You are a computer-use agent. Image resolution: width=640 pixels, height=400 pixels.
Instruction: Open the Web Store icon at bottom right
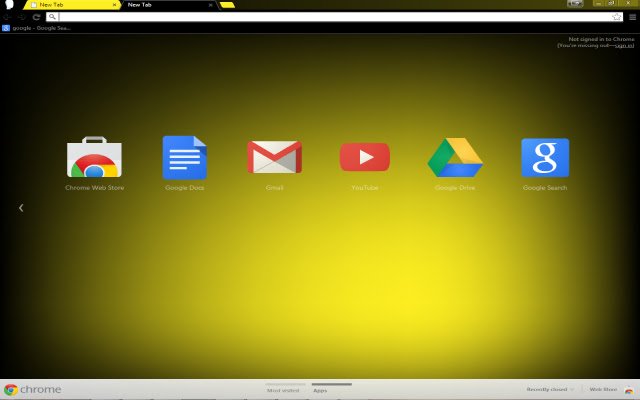pos(629,390)
